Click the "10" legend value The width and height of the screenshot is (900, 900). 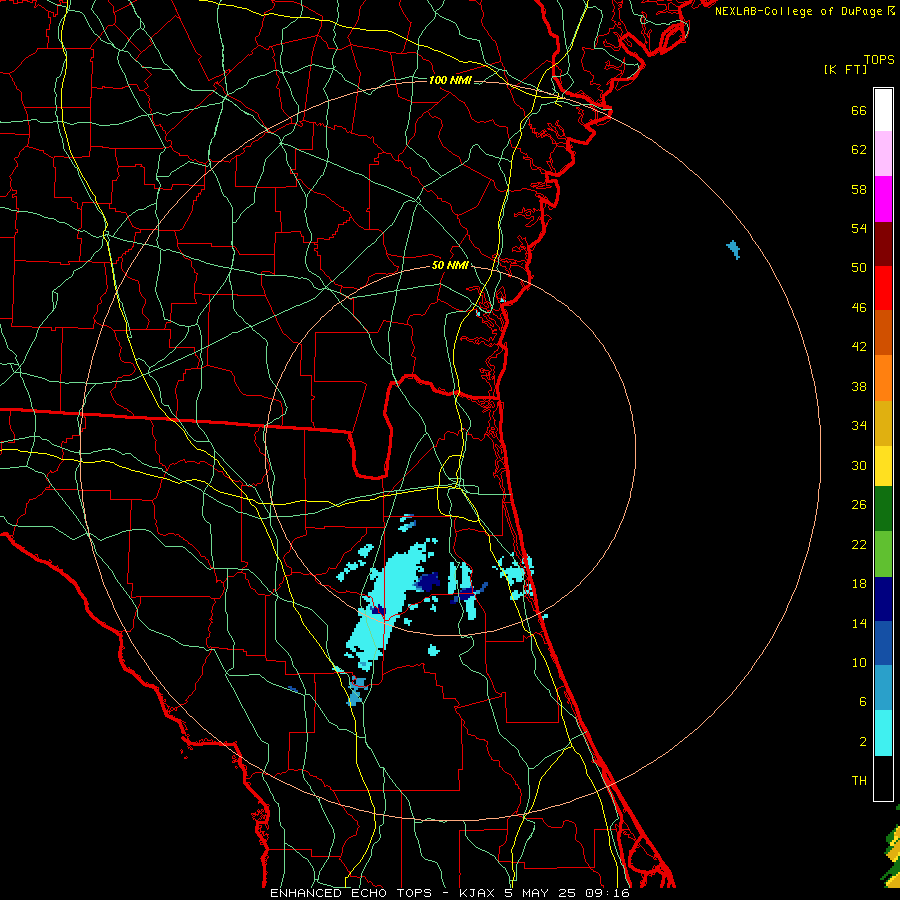click(859, 662)
